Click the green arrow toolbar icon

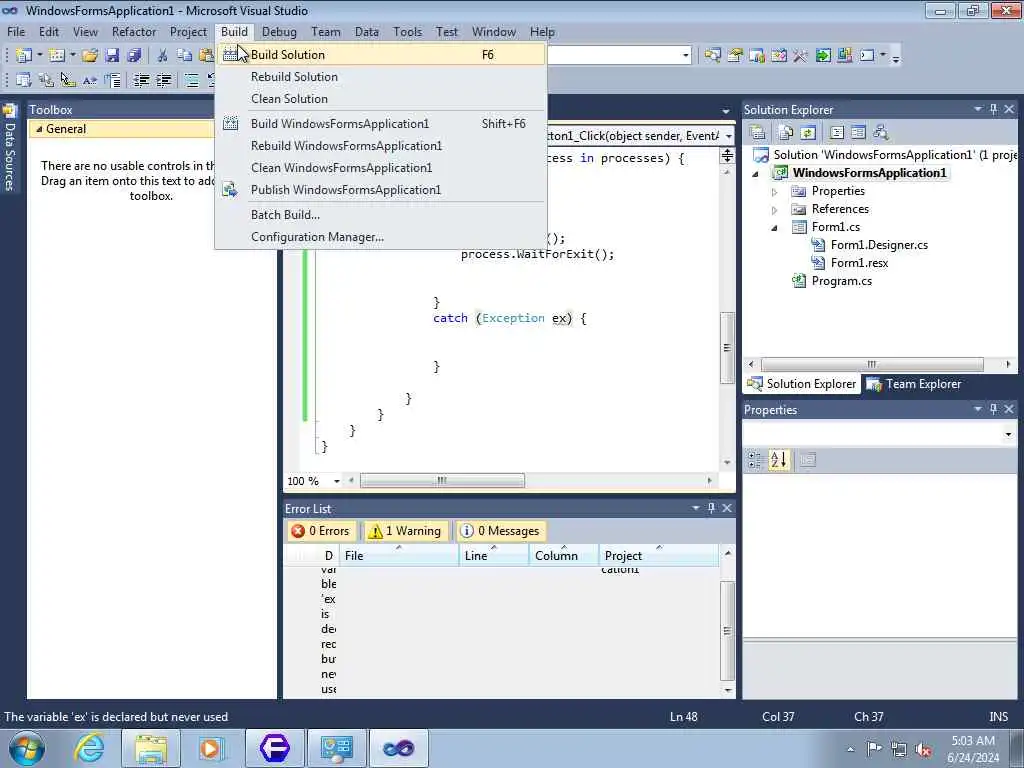tap(823, 56)
